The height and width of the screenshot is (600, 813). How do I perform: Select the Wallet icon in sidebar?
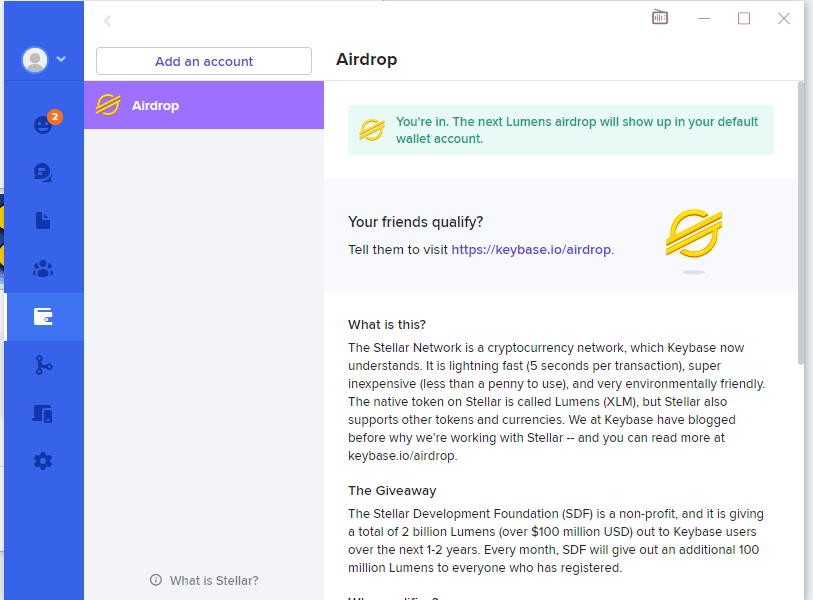pos(43,317)
